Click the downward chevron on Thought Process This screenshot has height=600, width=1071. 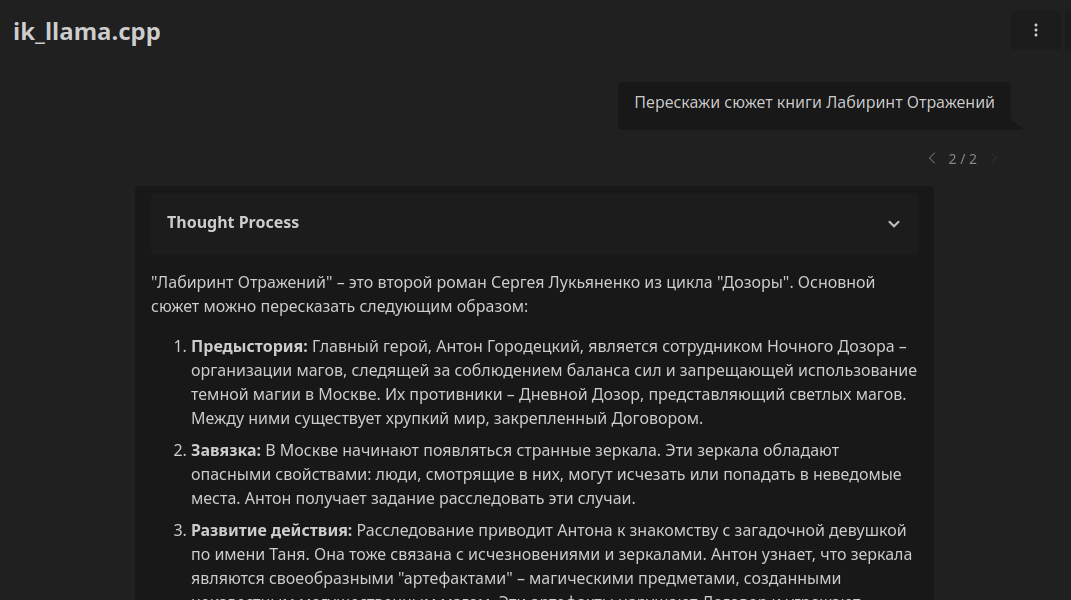893,224
